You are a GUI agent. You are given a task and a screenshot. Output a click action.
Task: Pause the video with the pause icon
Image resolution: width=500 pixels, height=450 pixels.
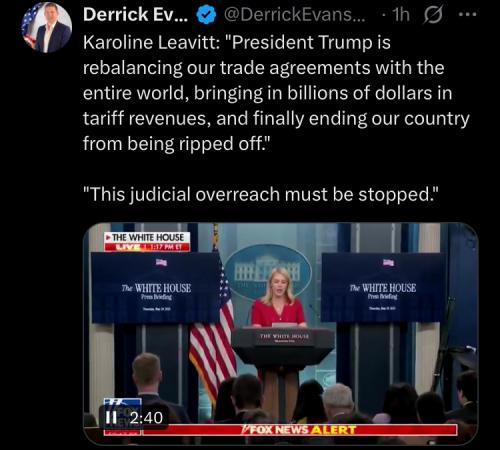[x=111, y=417]
